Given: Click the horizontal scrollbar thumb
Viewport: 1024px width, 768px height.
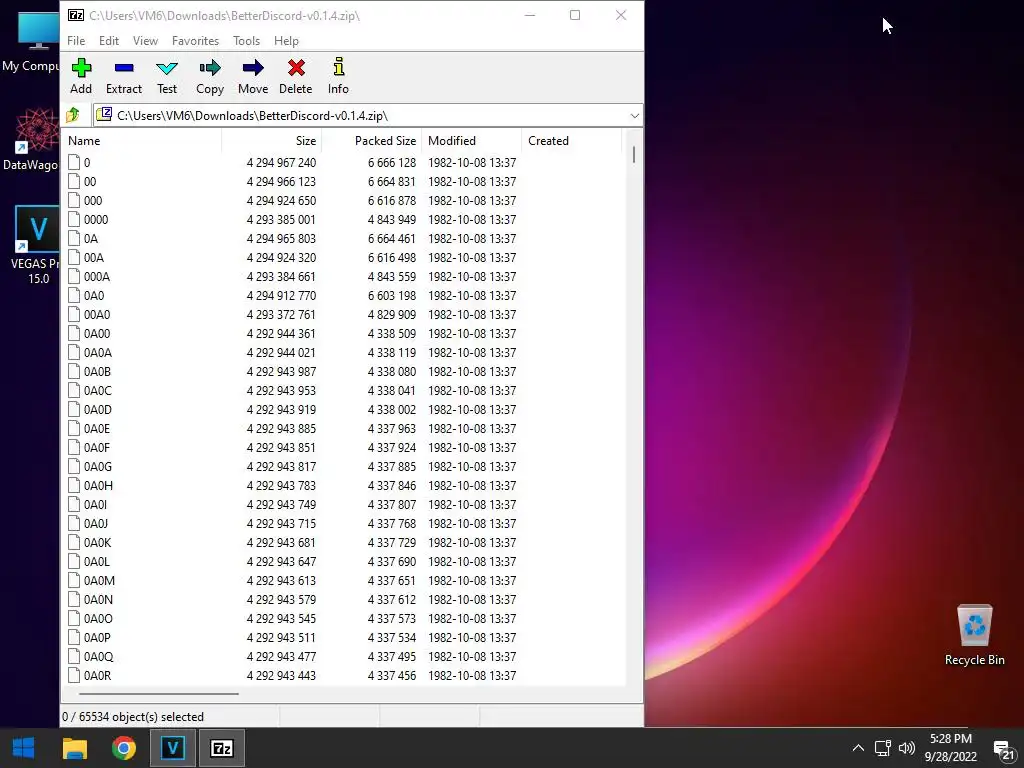Looking at the screenshot, I should pos(159,694).
